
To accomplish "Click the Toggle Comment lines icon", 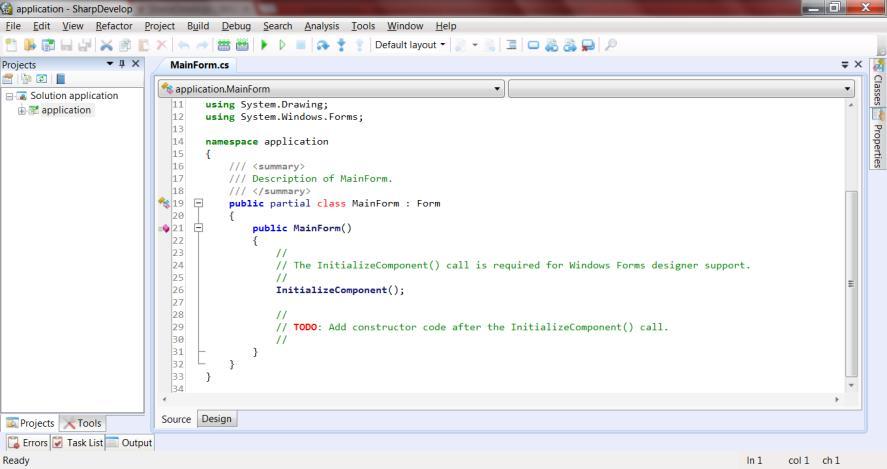I will [x=511, y=45].
